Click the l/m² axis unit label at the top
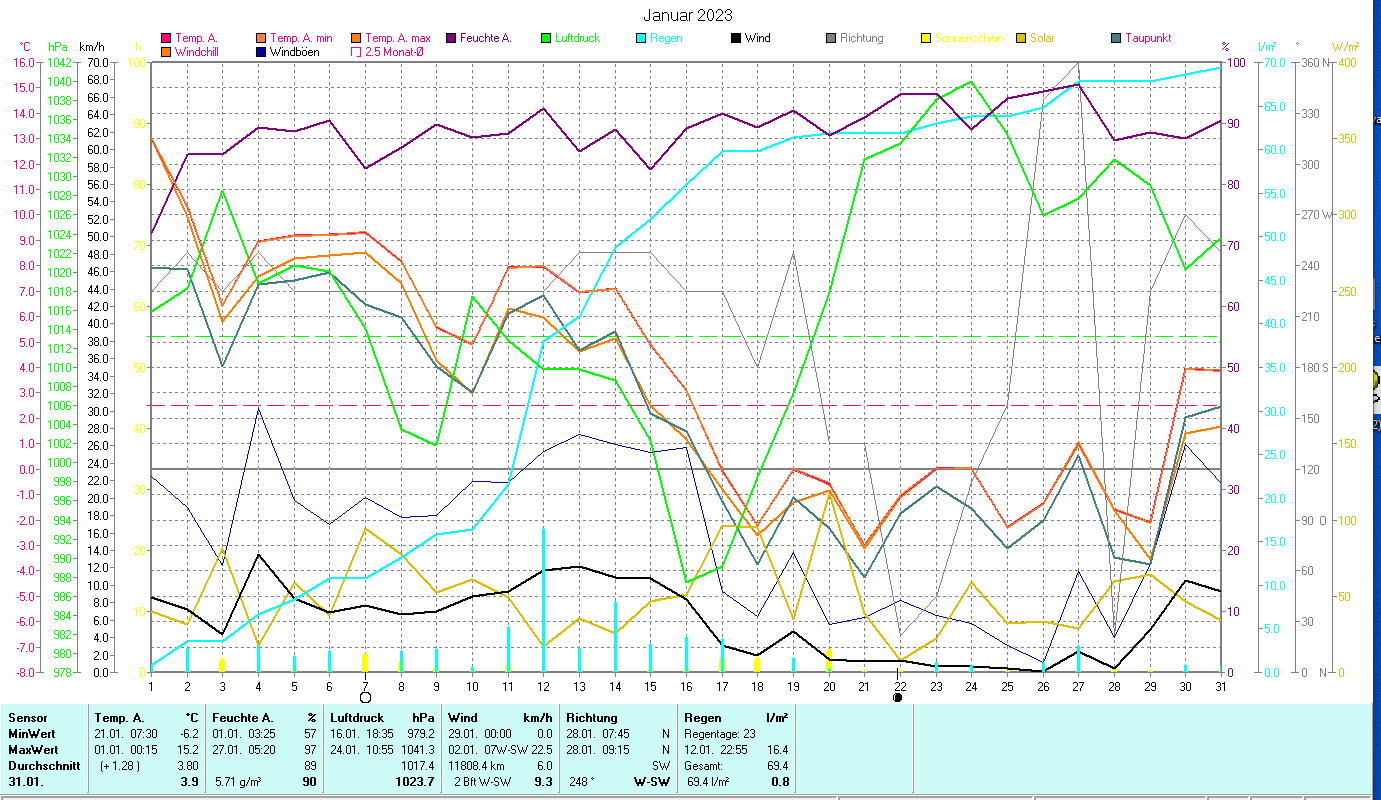Image resolution: width=1381 pixels, height=800 pixels. [x=1268, y=47]
